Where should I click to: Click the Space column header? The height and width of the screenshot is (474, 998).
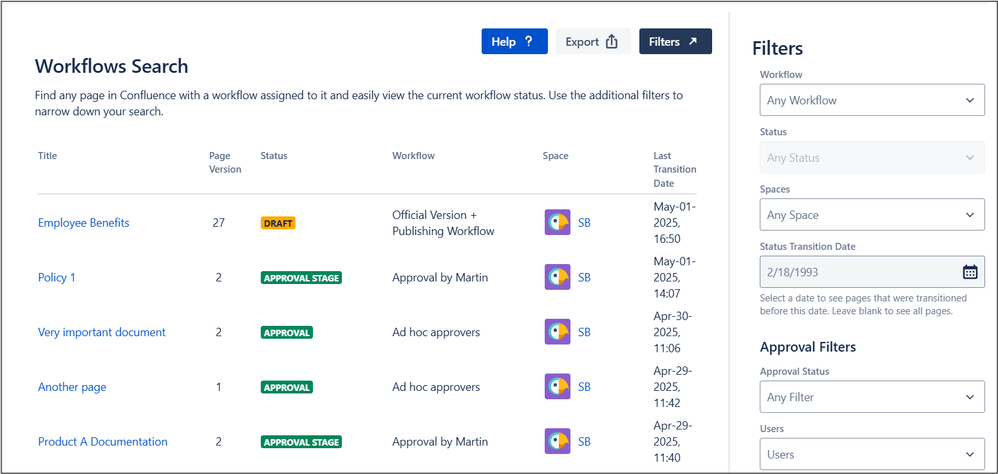click(556, 155)
